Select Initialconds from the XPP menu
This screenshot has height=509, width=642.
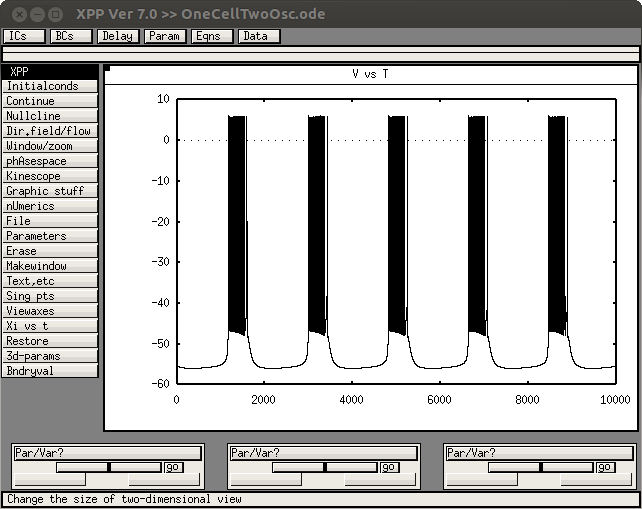pyautogui.click(x=50, y=86)
